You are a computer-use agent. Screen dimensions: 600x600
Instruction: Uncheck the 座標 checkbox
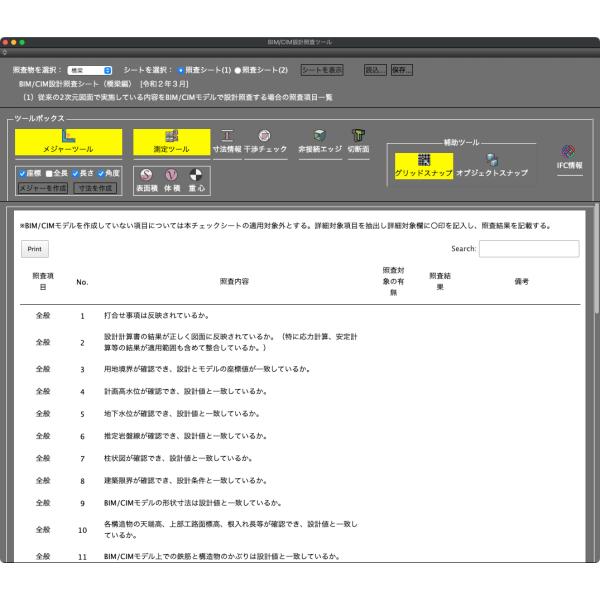pos(23,173)
